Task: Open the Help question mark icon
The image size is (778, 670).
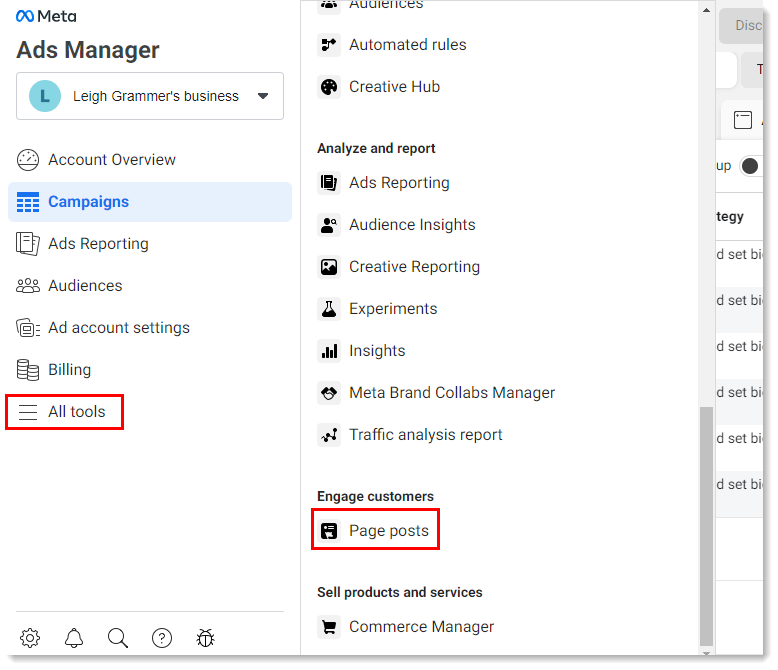Action: pos(162,638)
